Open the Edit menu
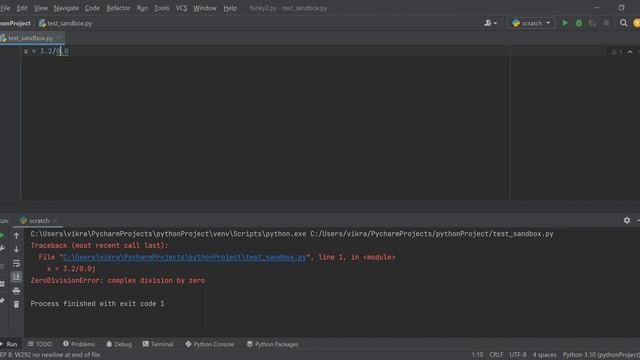640x360 pixels. click(x=22, y=8)
